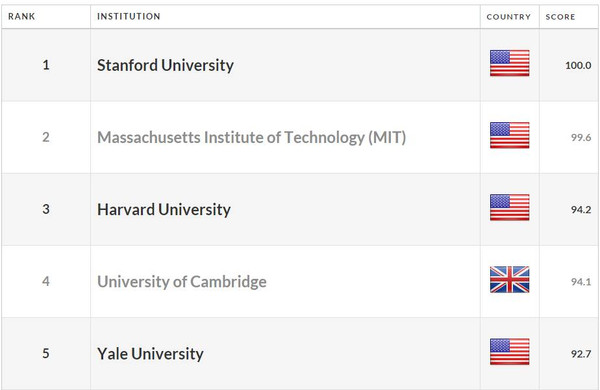Click the US flag in the MIT row
The height and width of the screenshot is (390, 600).
[509, 135]
